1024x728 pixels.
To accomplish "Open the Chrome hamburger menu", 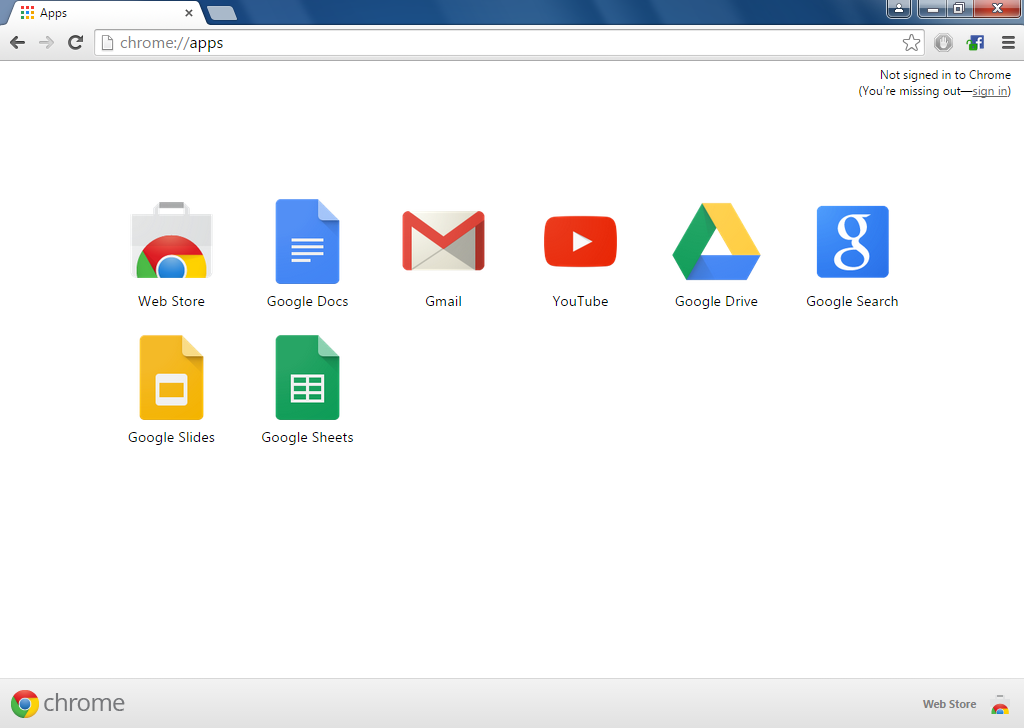I will (1008, 43).
